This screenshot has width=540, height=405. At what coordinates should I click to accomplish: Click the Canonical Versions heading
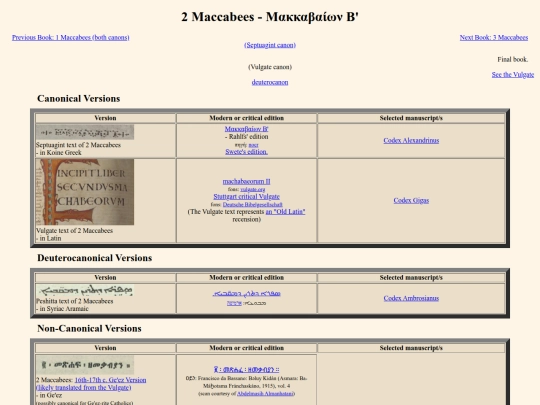(x=79, y=99)
